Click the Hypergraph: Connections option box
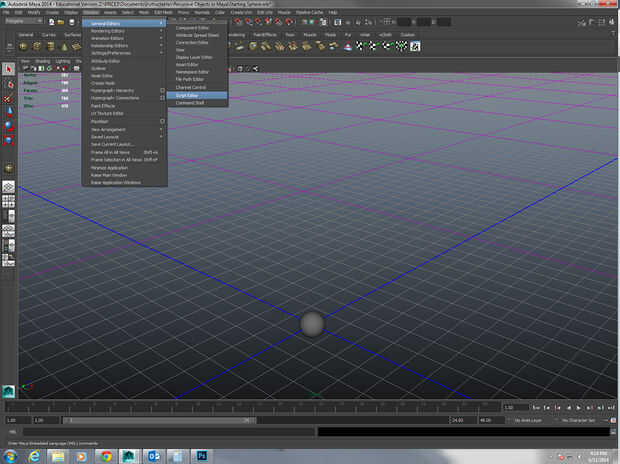The height and width of the screenshot is (464, 620). pos(162,97)
